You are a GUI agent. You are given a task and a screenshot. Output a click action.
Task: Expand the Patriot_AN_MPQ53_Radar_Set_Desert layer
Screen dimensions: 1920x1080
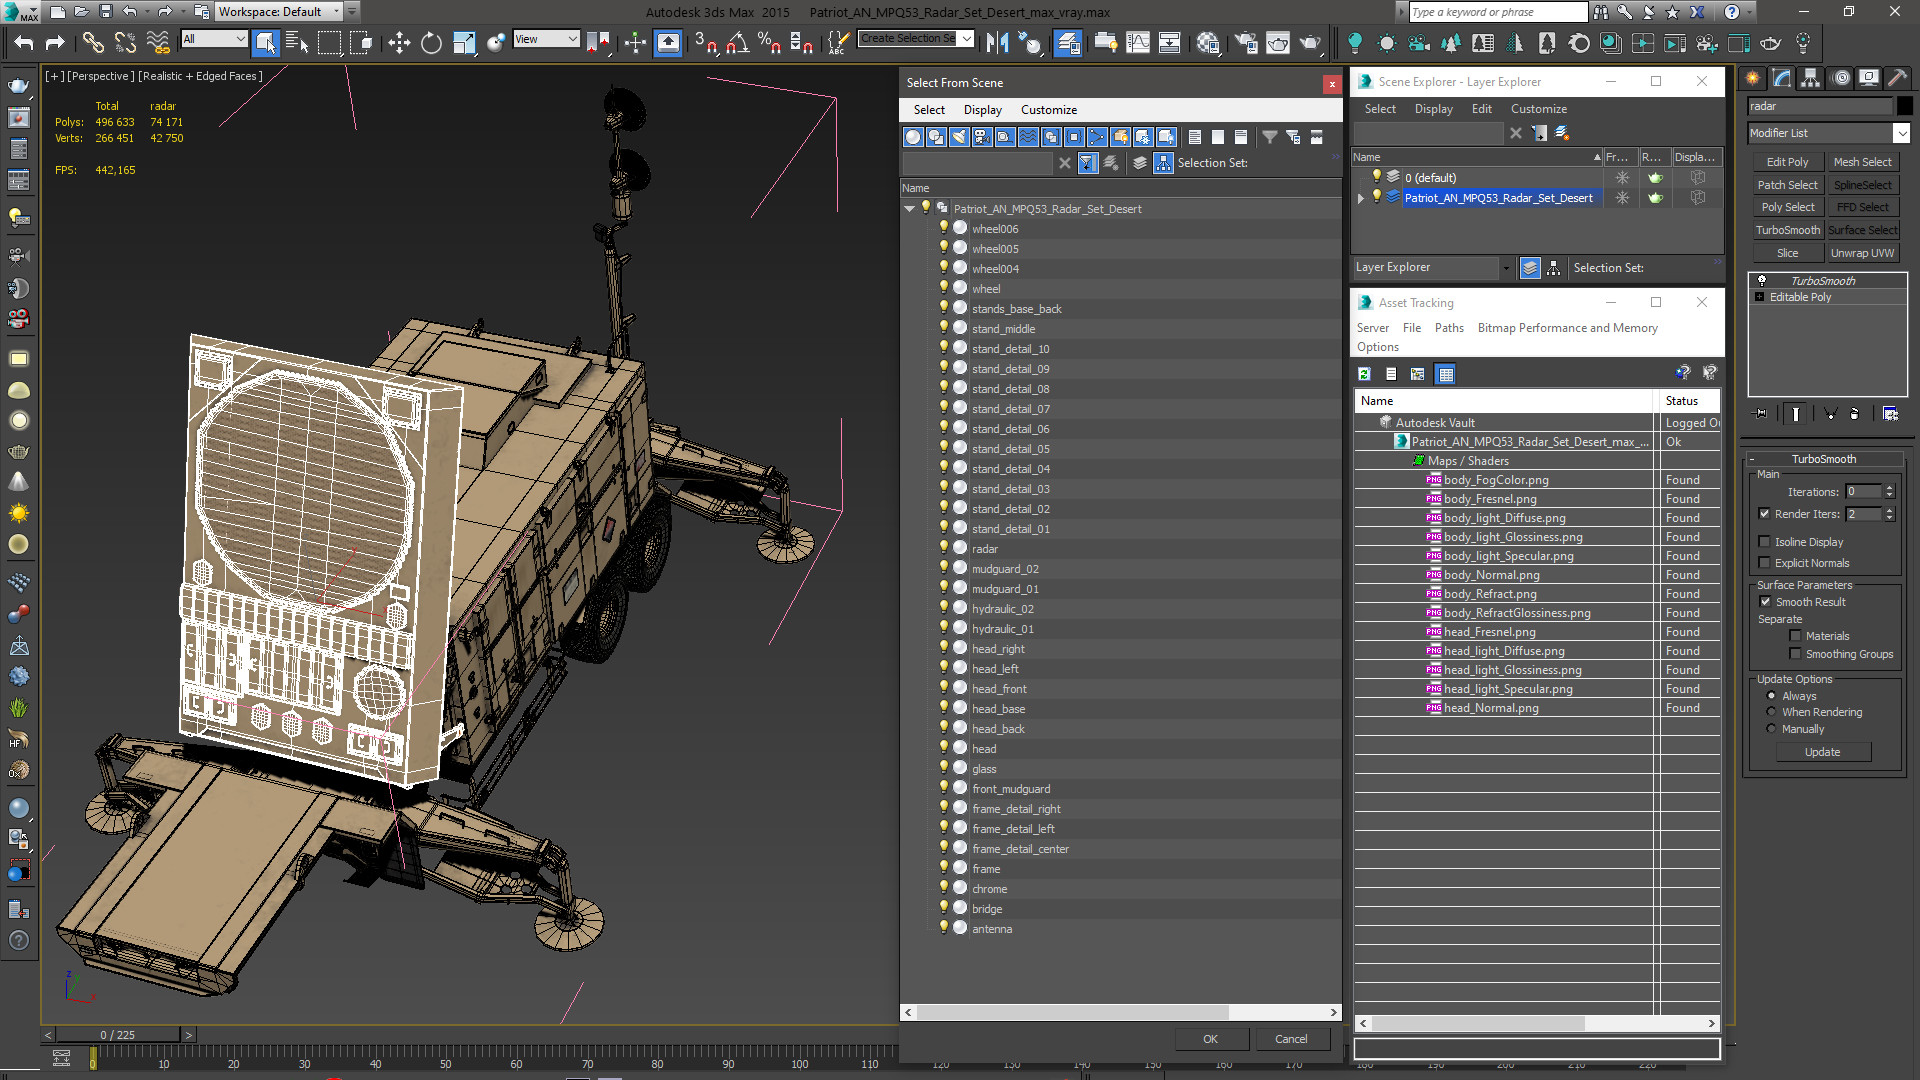pyautogui.click(x=1361, y=198)
